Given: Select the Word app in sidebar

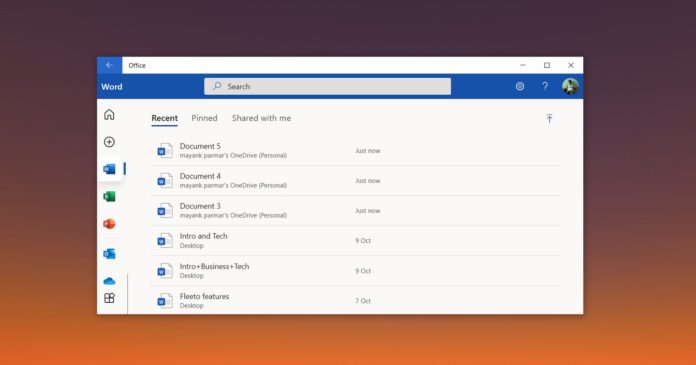Looking at the screenshot, I should [x=109, y=169].
